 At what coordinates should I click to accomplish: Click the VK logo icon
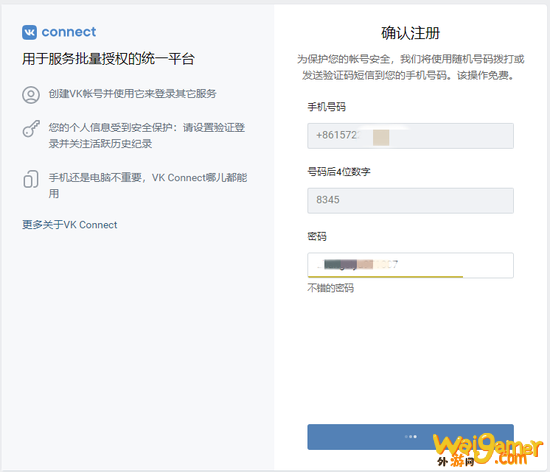click(29, 32)
